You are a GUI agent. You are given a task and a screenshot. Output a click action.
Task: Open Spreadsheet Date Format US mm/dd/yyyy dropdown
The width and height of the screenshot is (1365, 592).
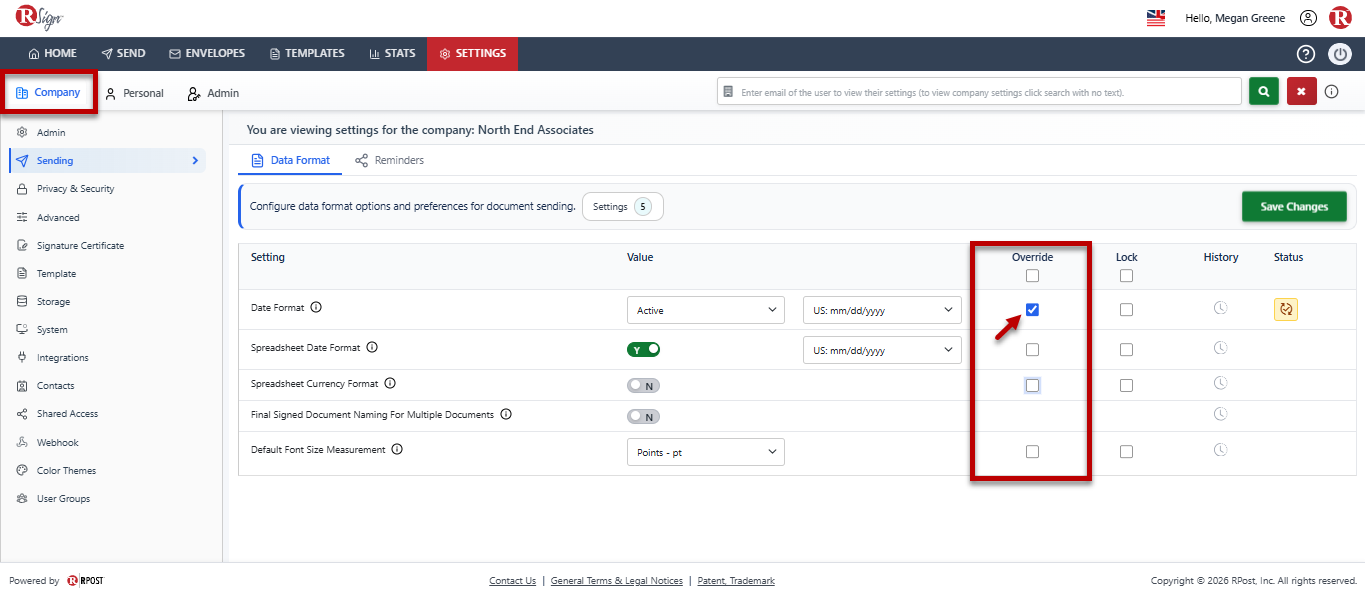click(x=882, y=350)
